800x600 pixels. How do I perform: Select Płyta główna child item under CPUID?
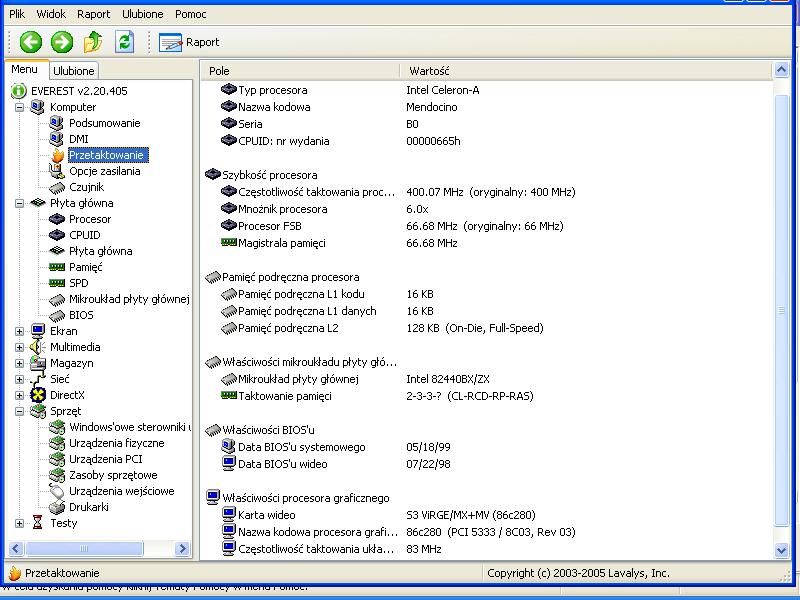coord(91,251)
